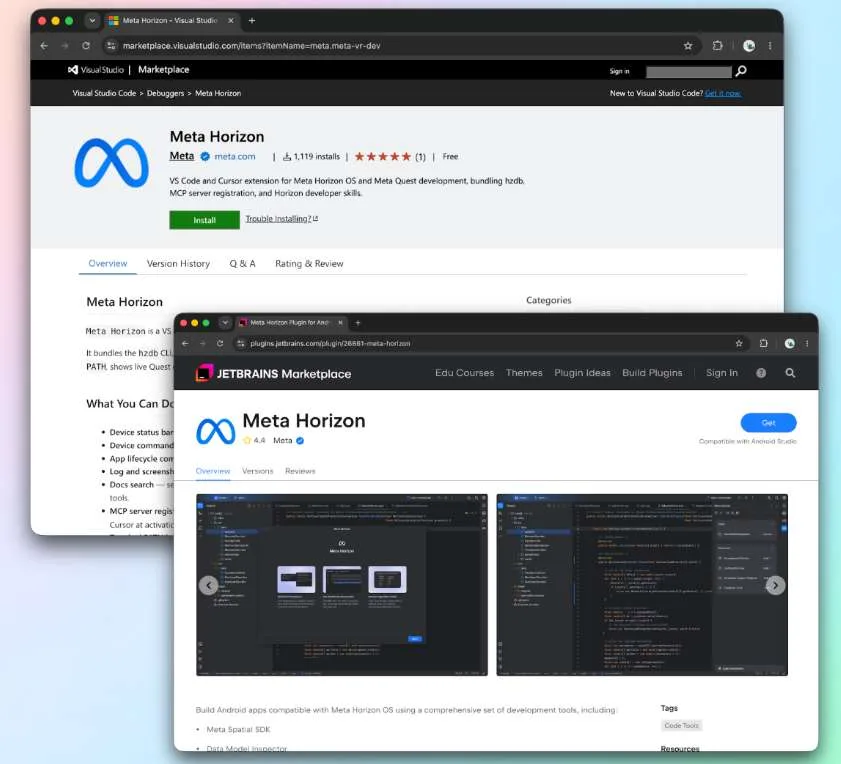
Task: Click next screenshot arrow in JetBrains carousel
Action: [775, 585]
